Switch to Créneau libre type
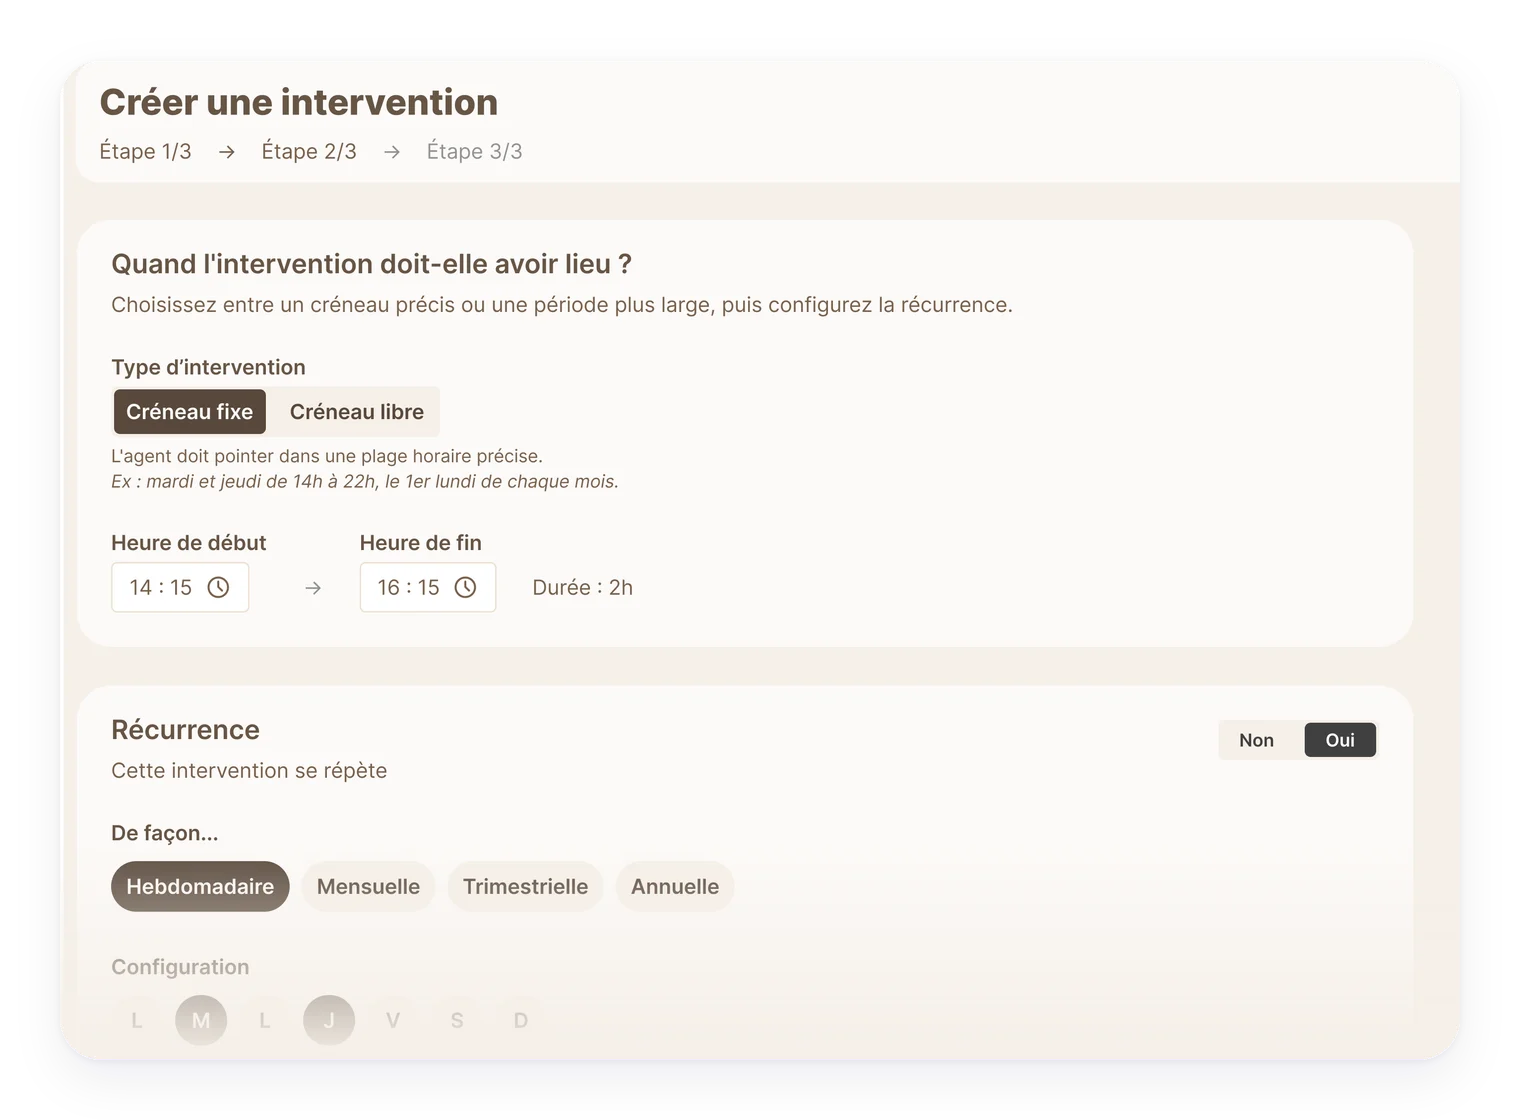1520x1120 pixels. tap(357, 412)
